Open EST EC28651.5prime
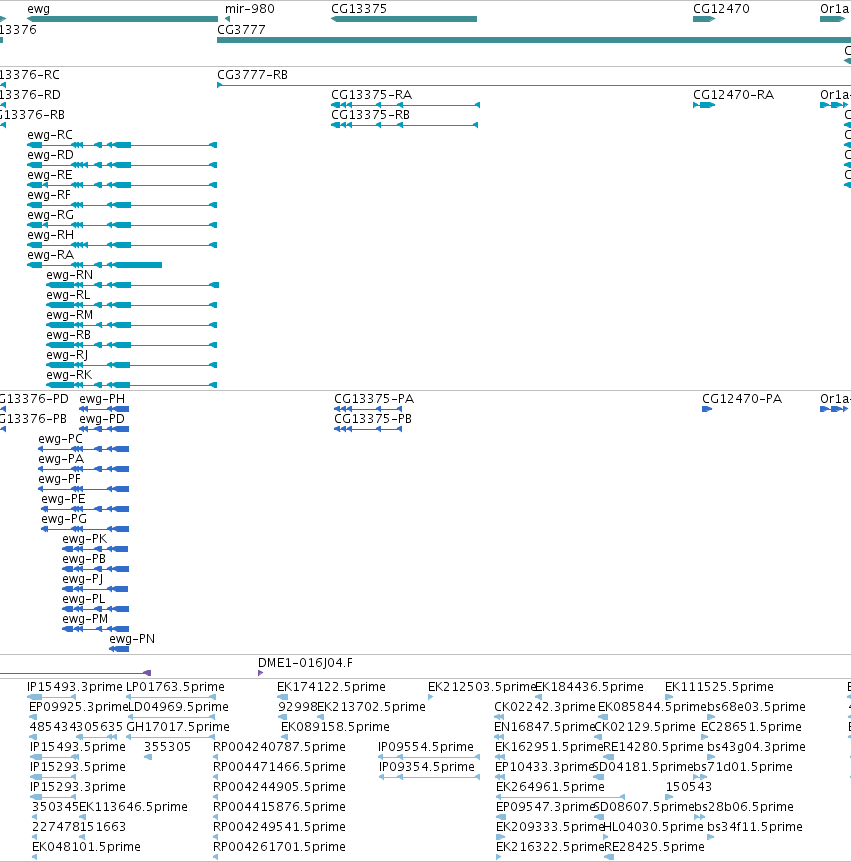 tap(705, 737)
